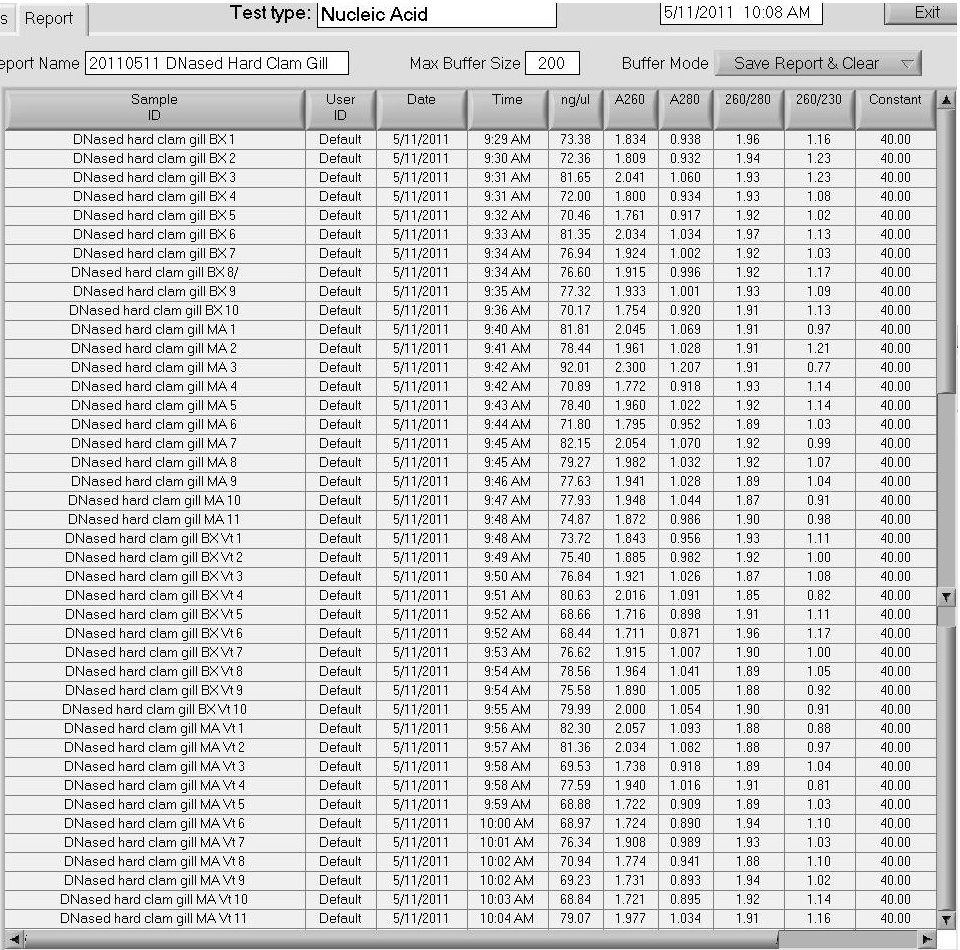Click the scroll down arrow at bottom right
This screenshot has height=950, width=960.
(946, 919)
